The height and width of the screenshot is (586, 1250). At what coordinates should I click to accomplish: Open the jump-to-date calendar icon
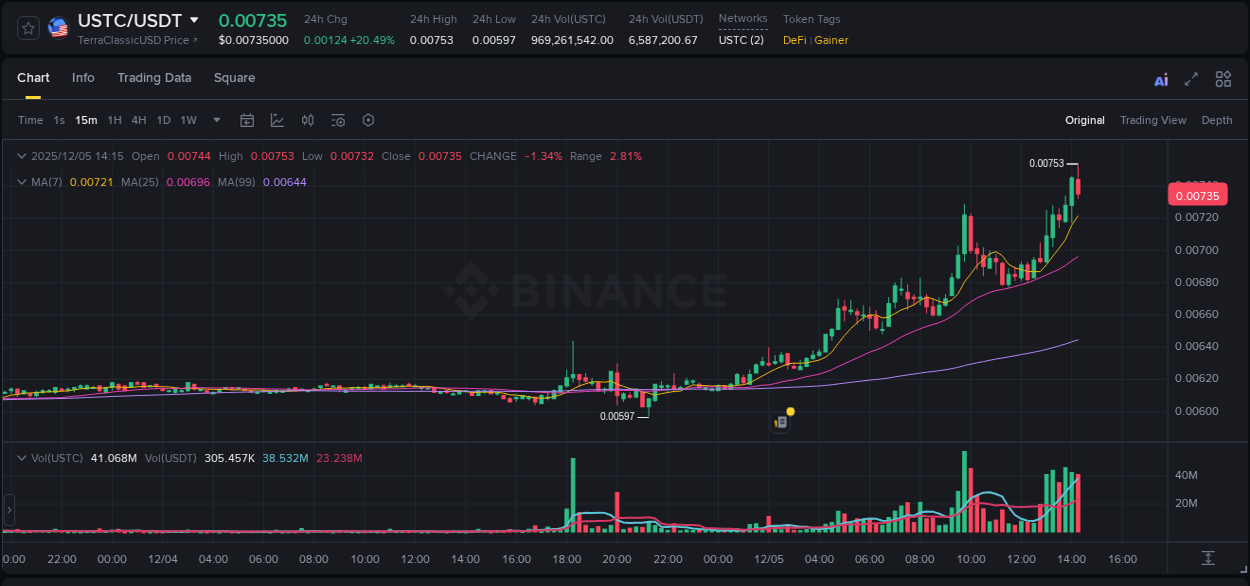247,120
